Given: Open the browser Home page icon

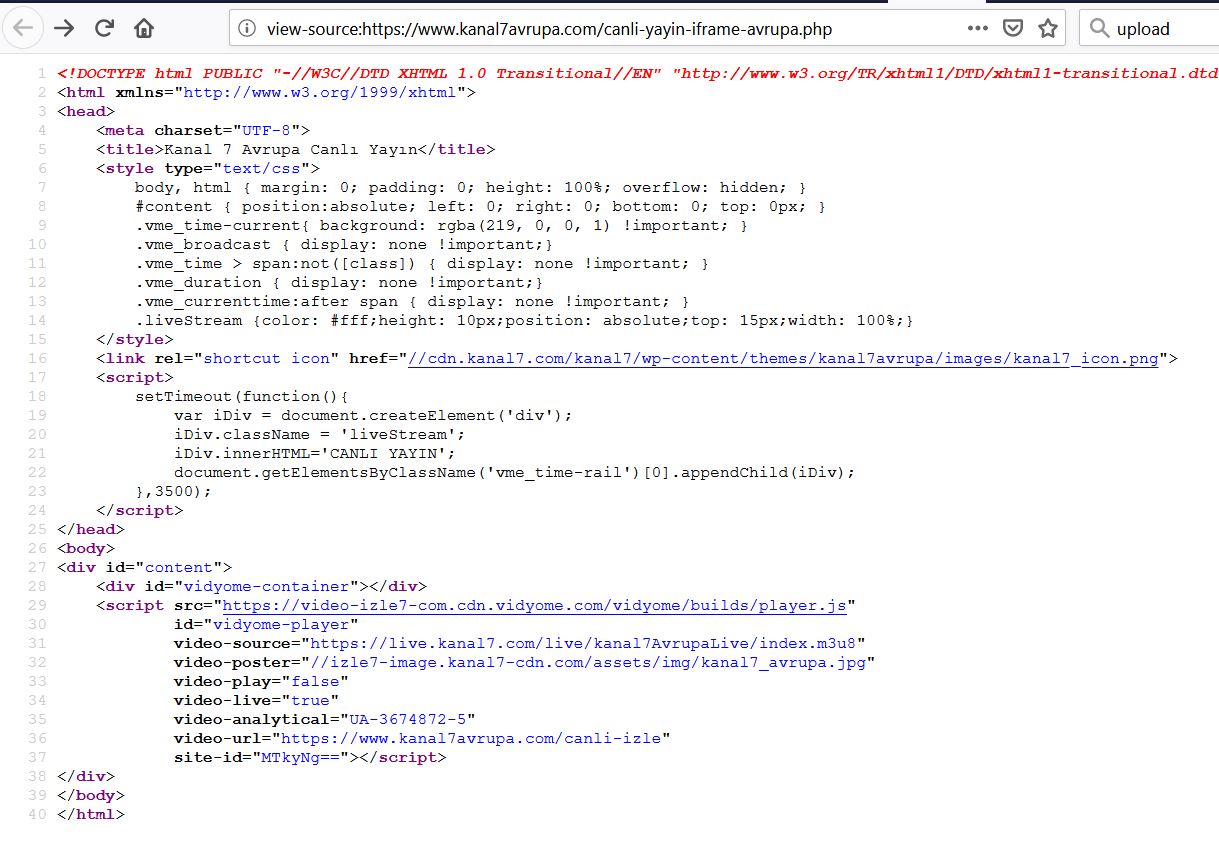Looking at the screenshot, I should (x=144, y=28).
